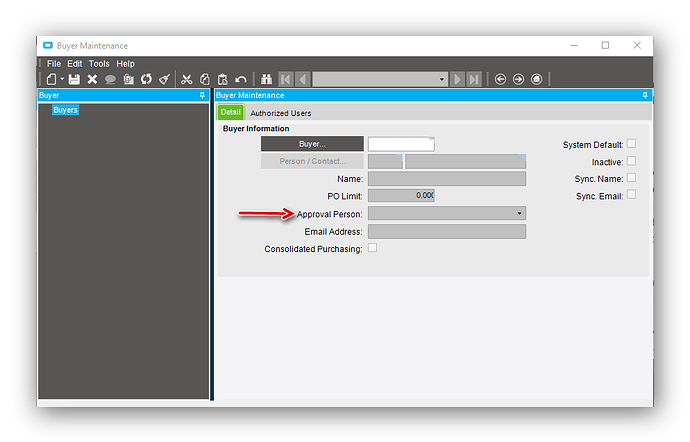Click the Back circled arrow icon
This screenshot has width=690, height=442.
coord(500,79)
